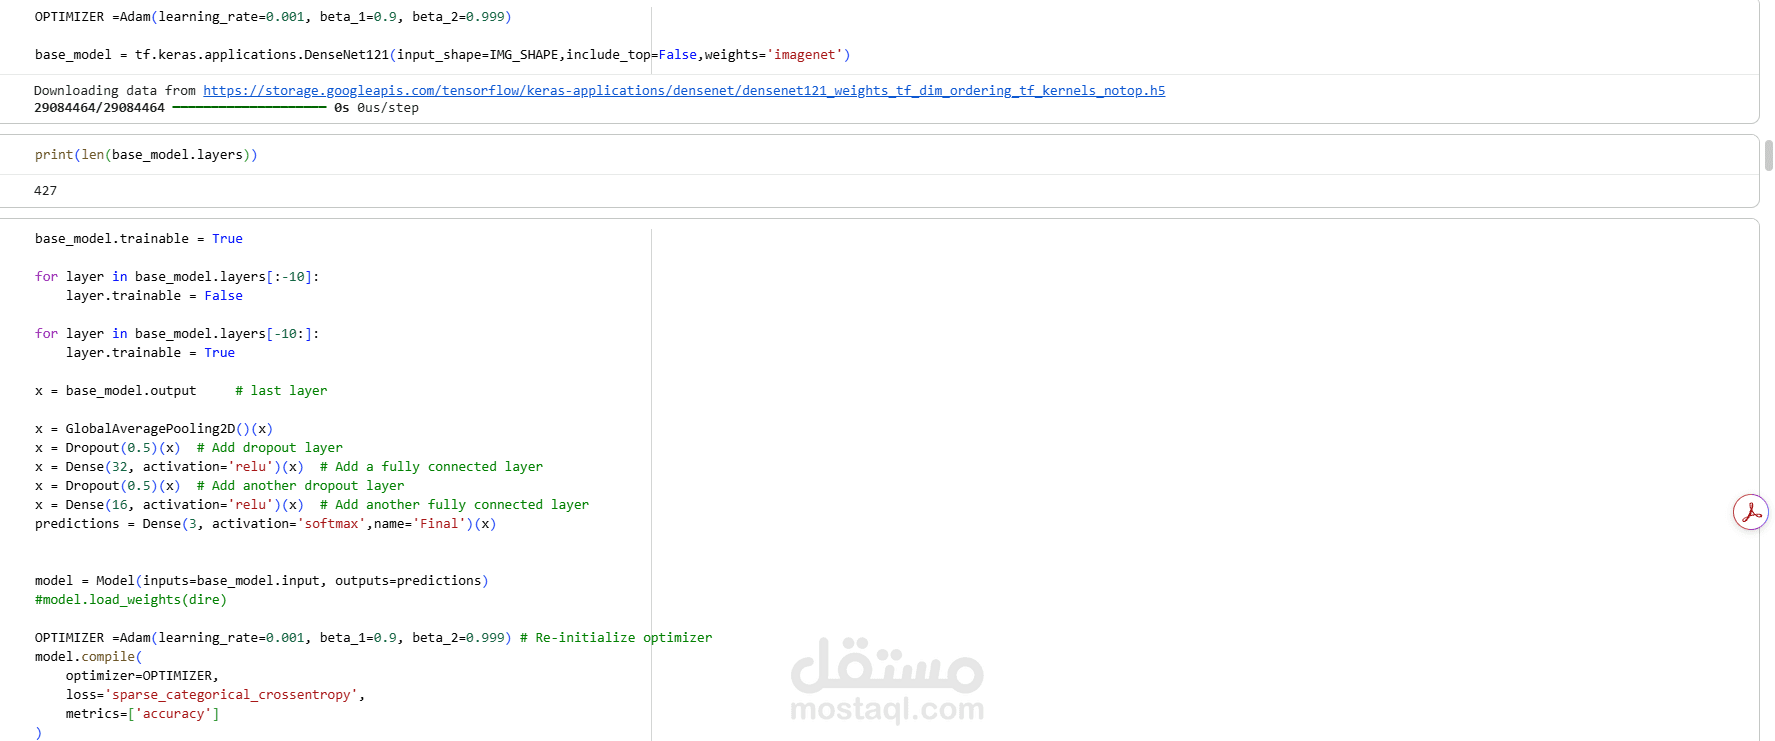
Task: Click the base_model.trainable = True line
Action: coord(139,239)
